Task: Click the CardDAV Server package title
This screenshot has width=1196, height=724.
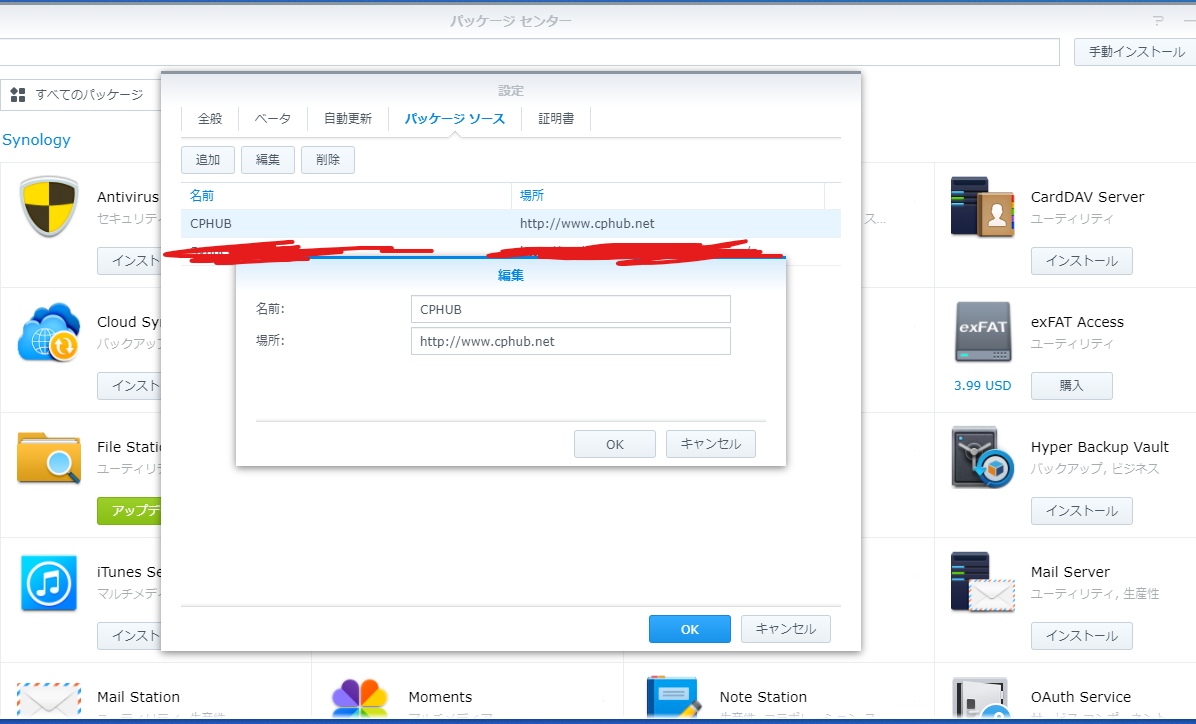Action: (x=1088, y=197)
